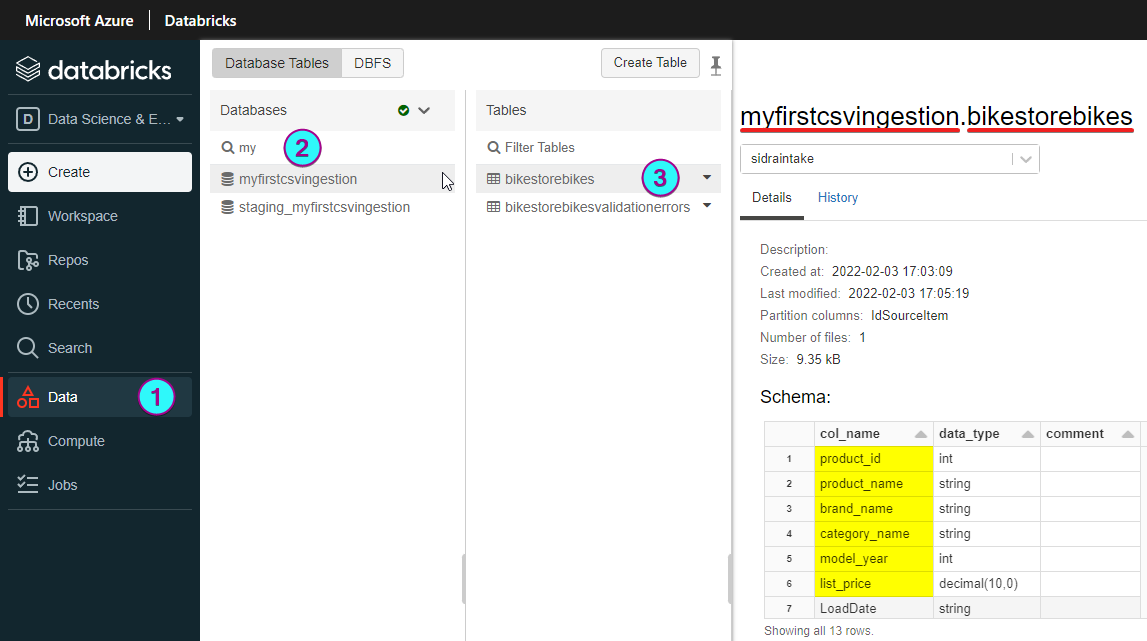Image resolution: width=1147 pixels, height=641 pixels.
Task: Click the Databricks logo icon
Action: 28,70
